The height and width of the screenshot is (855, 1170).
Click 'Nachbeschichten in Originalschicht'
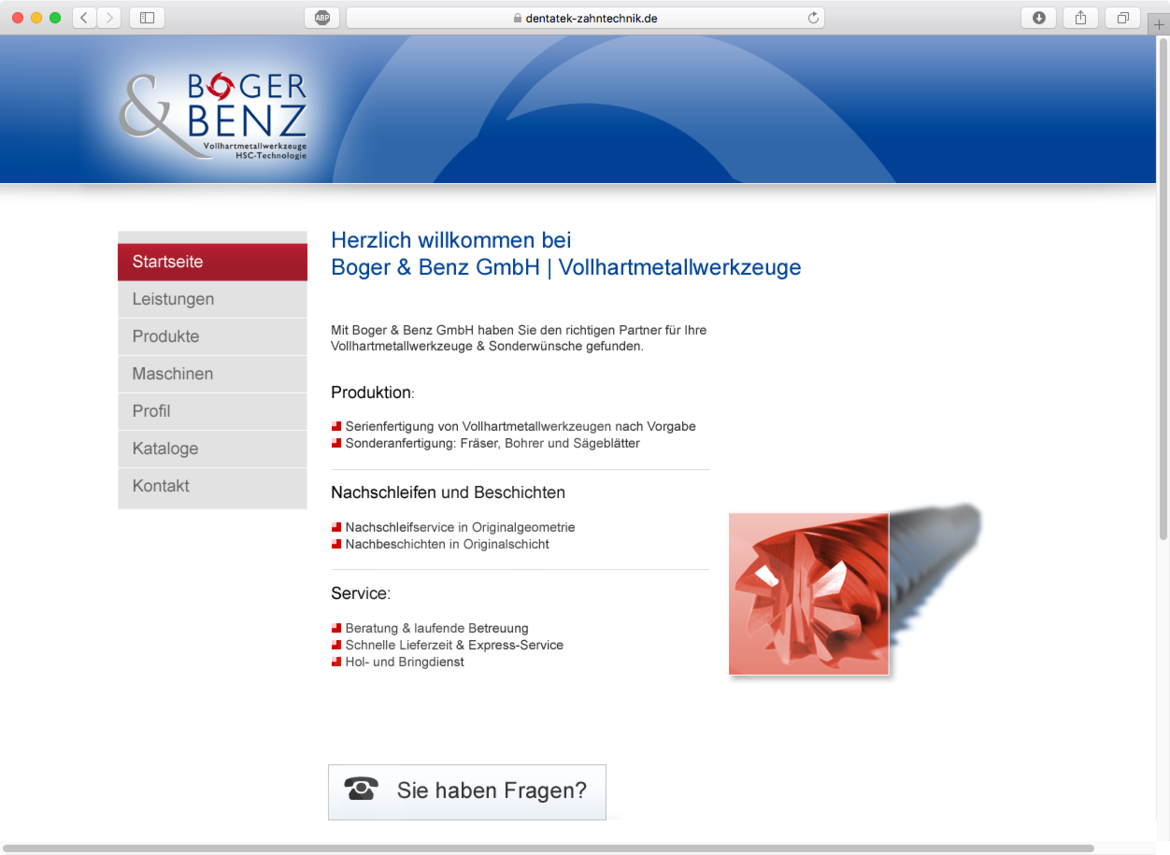tap(447, 544)
